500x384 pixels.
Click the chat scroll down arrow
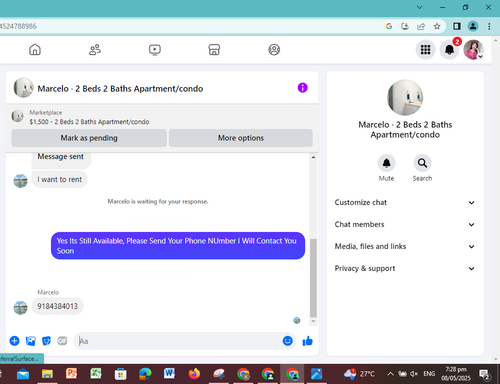(313, 321)
